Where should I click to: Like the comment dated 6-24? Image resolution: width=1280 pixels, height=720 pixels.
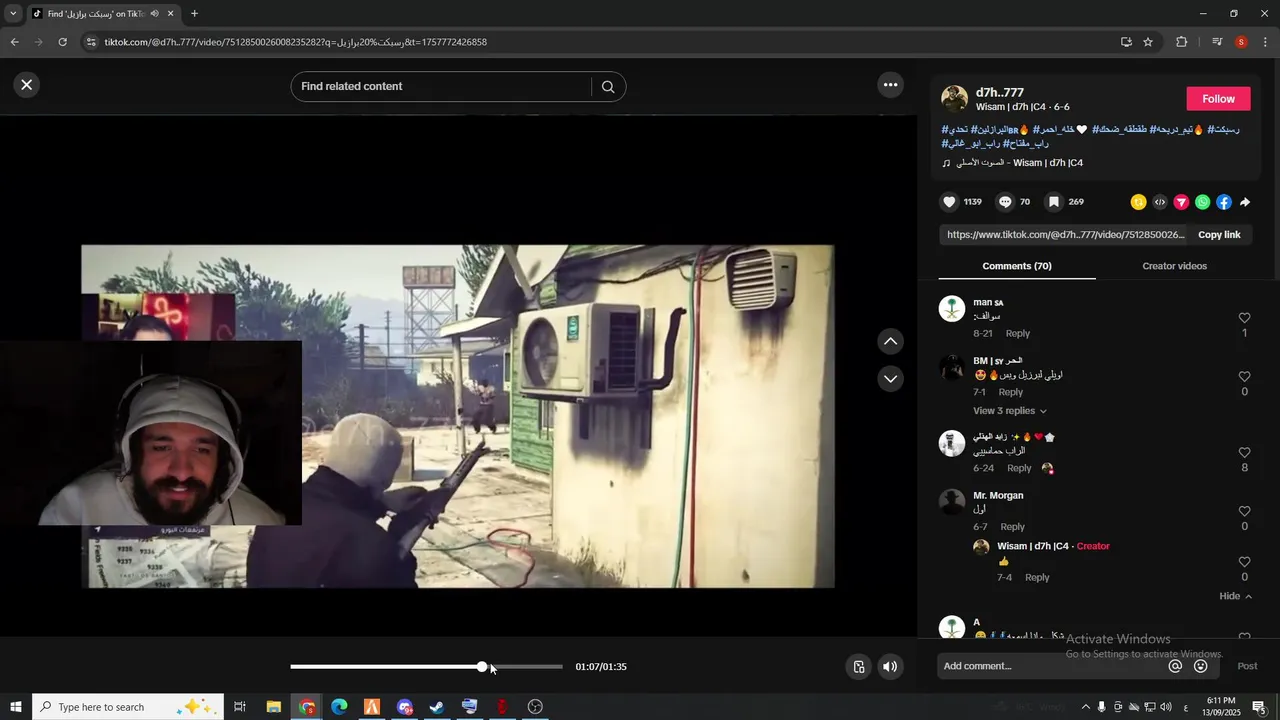(1244, 453)
